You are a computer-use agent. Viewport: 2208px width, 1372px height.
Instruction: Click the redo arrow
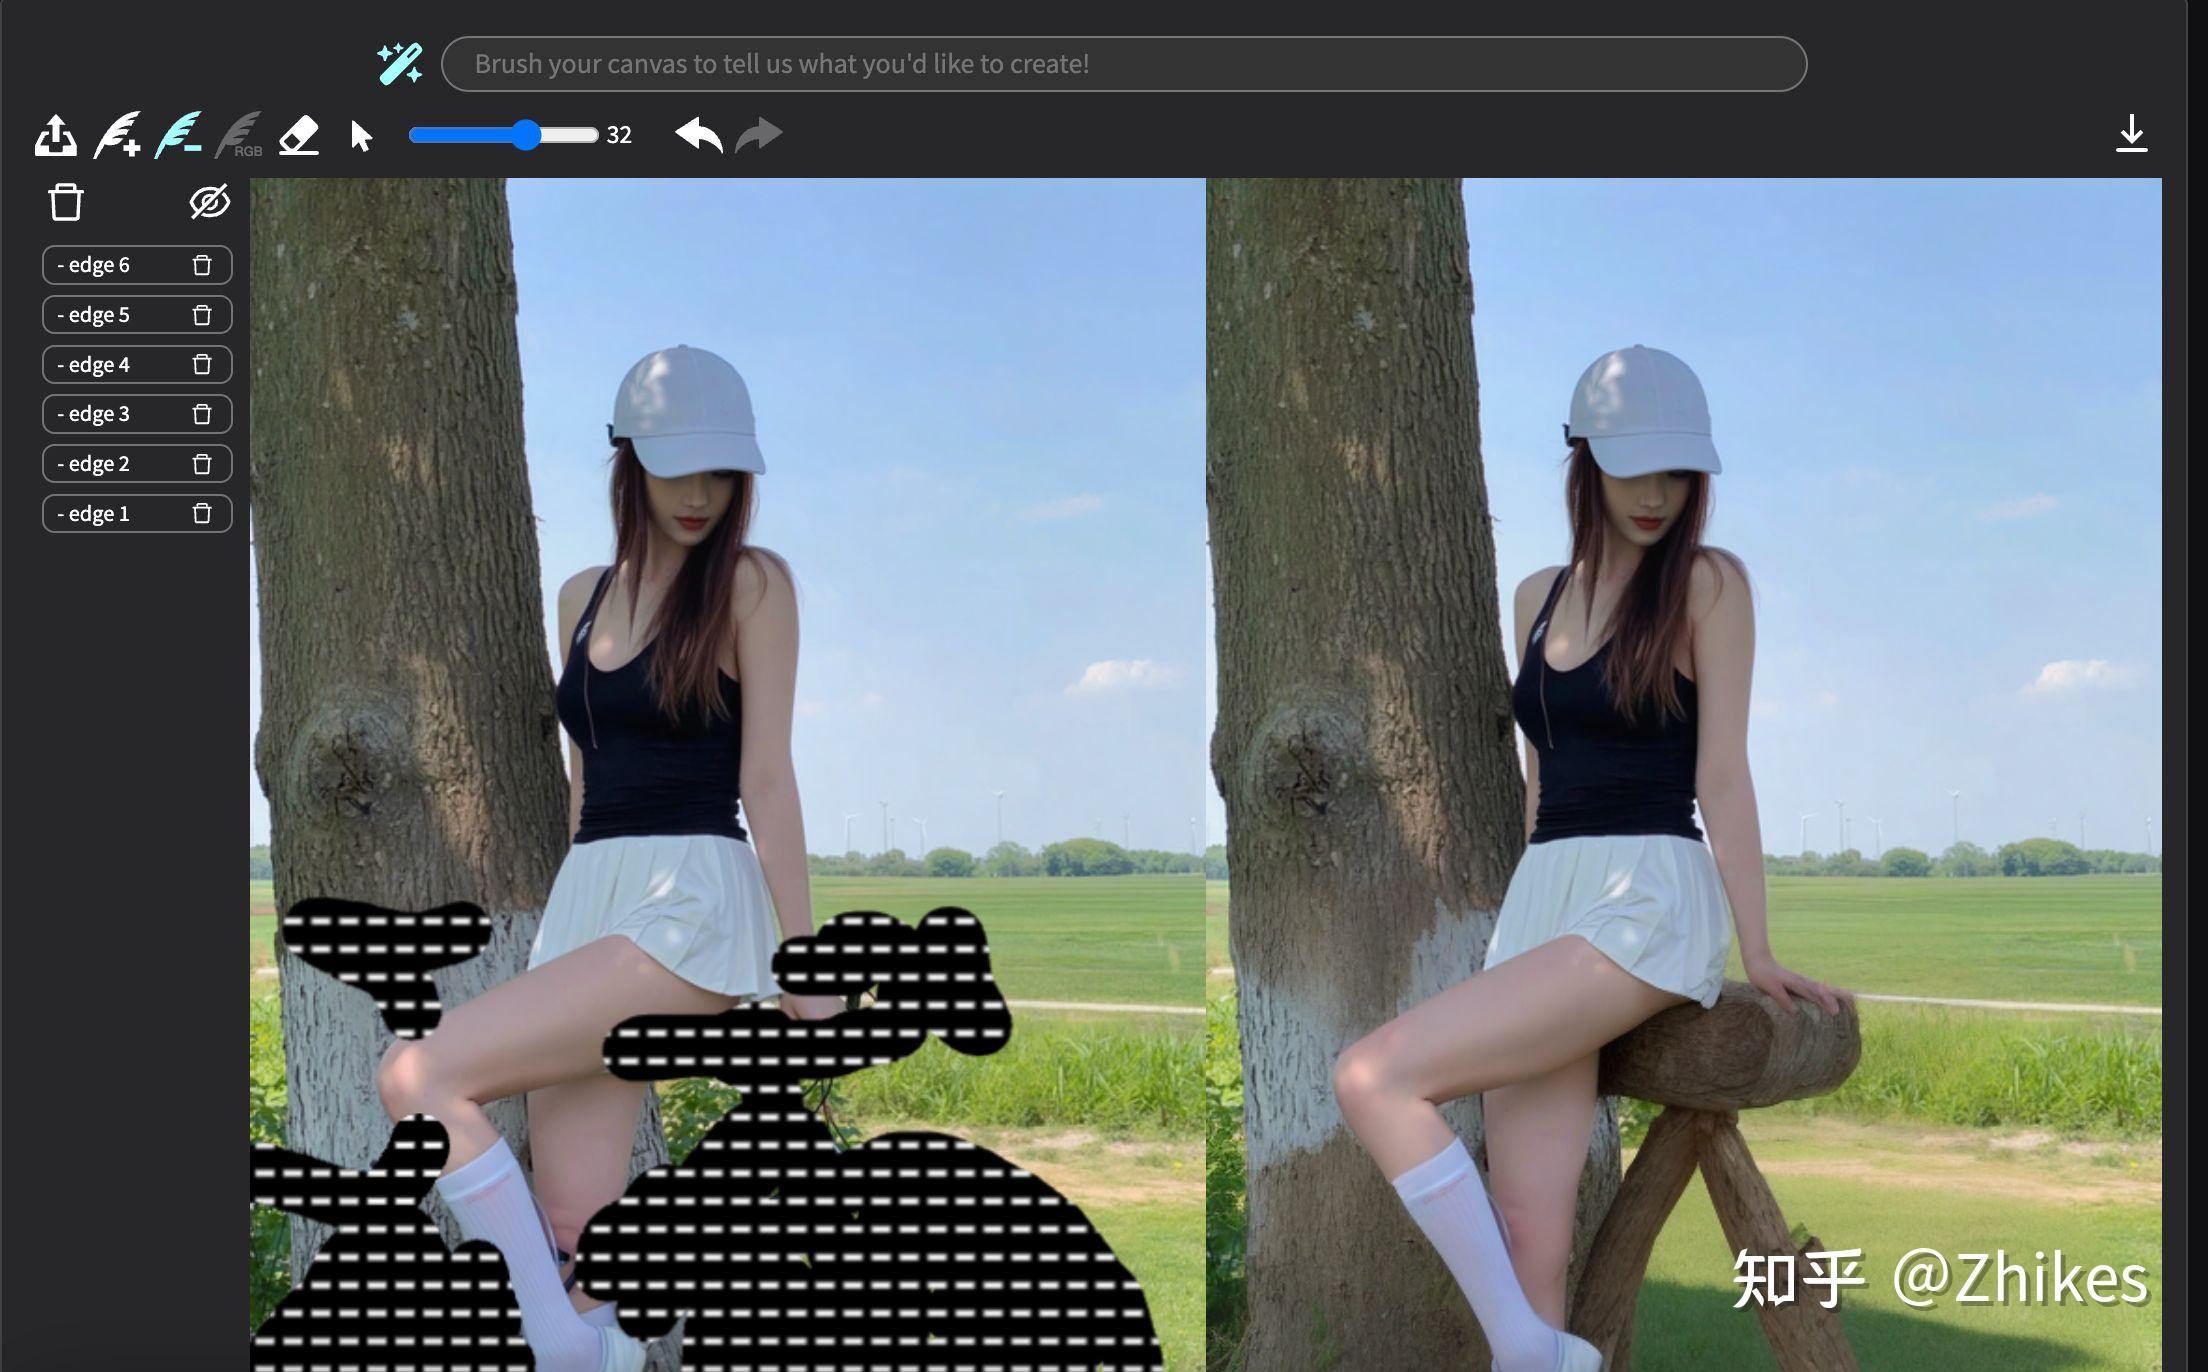(x=759, y=134)
